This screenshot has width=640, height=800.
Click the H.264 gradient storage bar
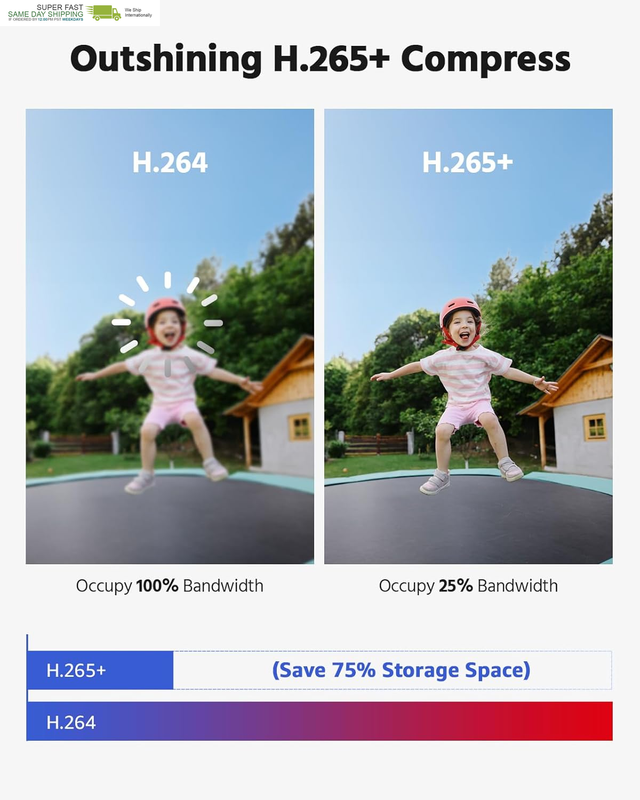click(319, 721)
